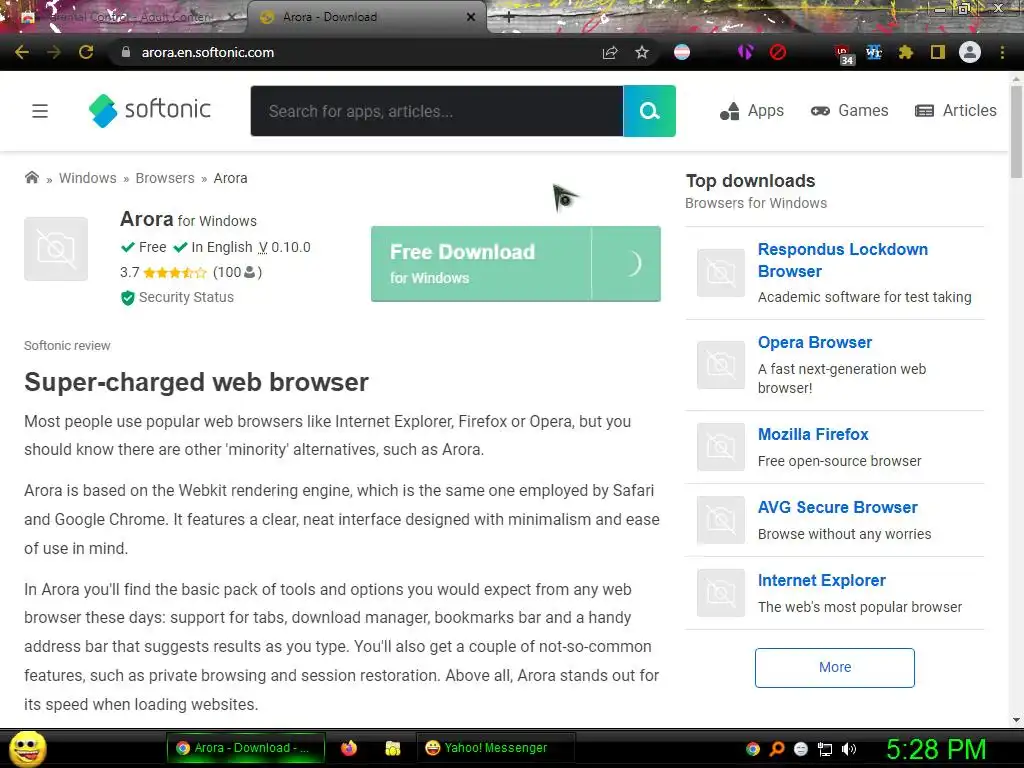1024x768 pixels.
Task: Open the Apps section in Softonic header
Action: tap(752, 111)
